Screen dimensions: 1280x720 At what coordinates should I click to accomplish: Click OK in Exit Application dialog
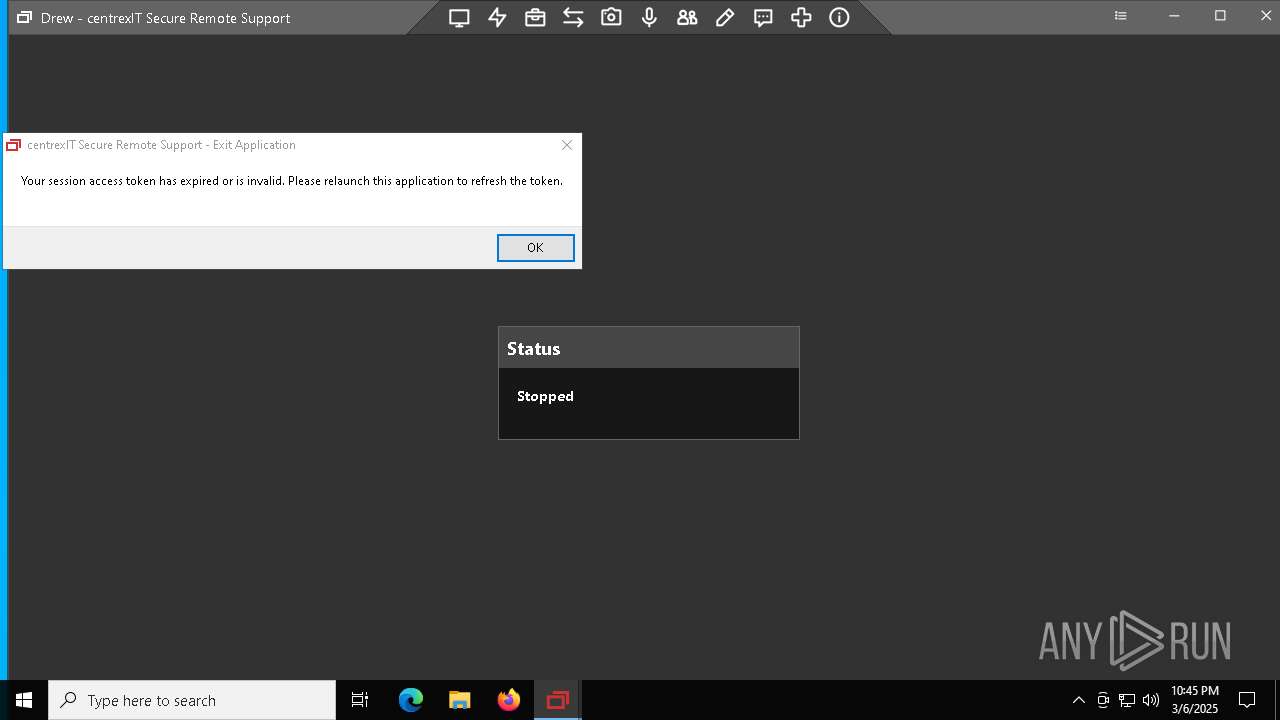535,248
